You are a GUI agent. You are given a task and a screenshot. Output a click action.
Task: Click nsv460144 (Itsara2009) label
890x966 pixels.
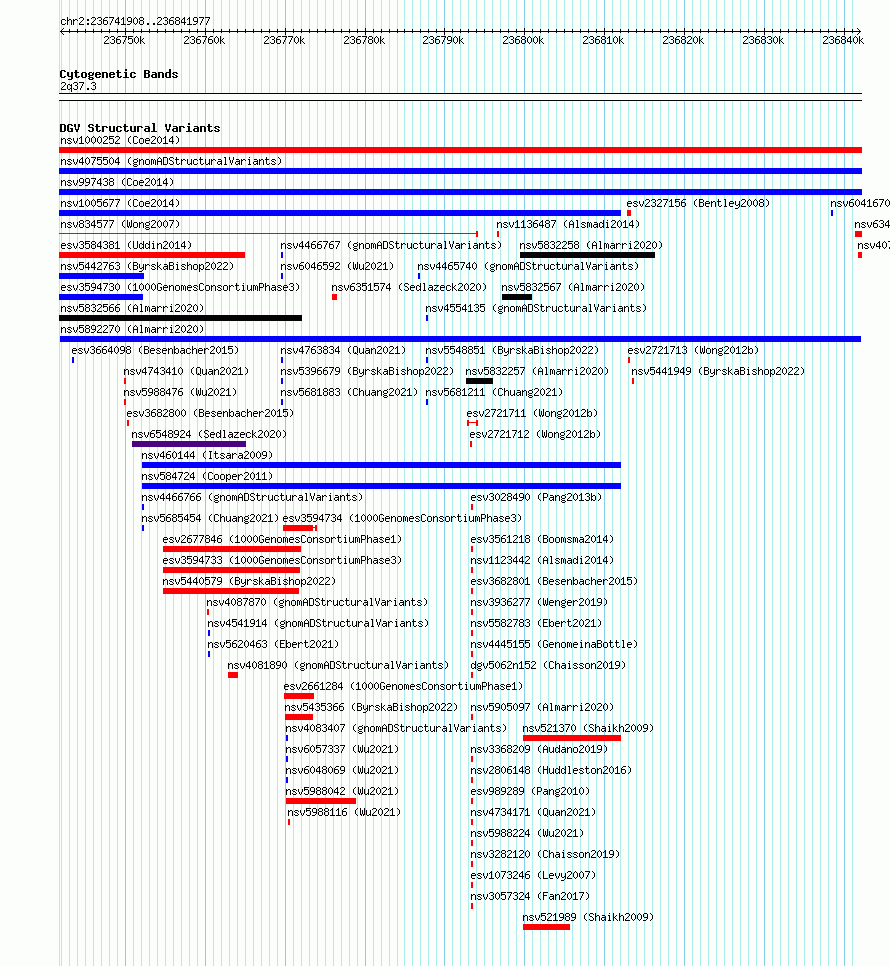coord(207,455)
